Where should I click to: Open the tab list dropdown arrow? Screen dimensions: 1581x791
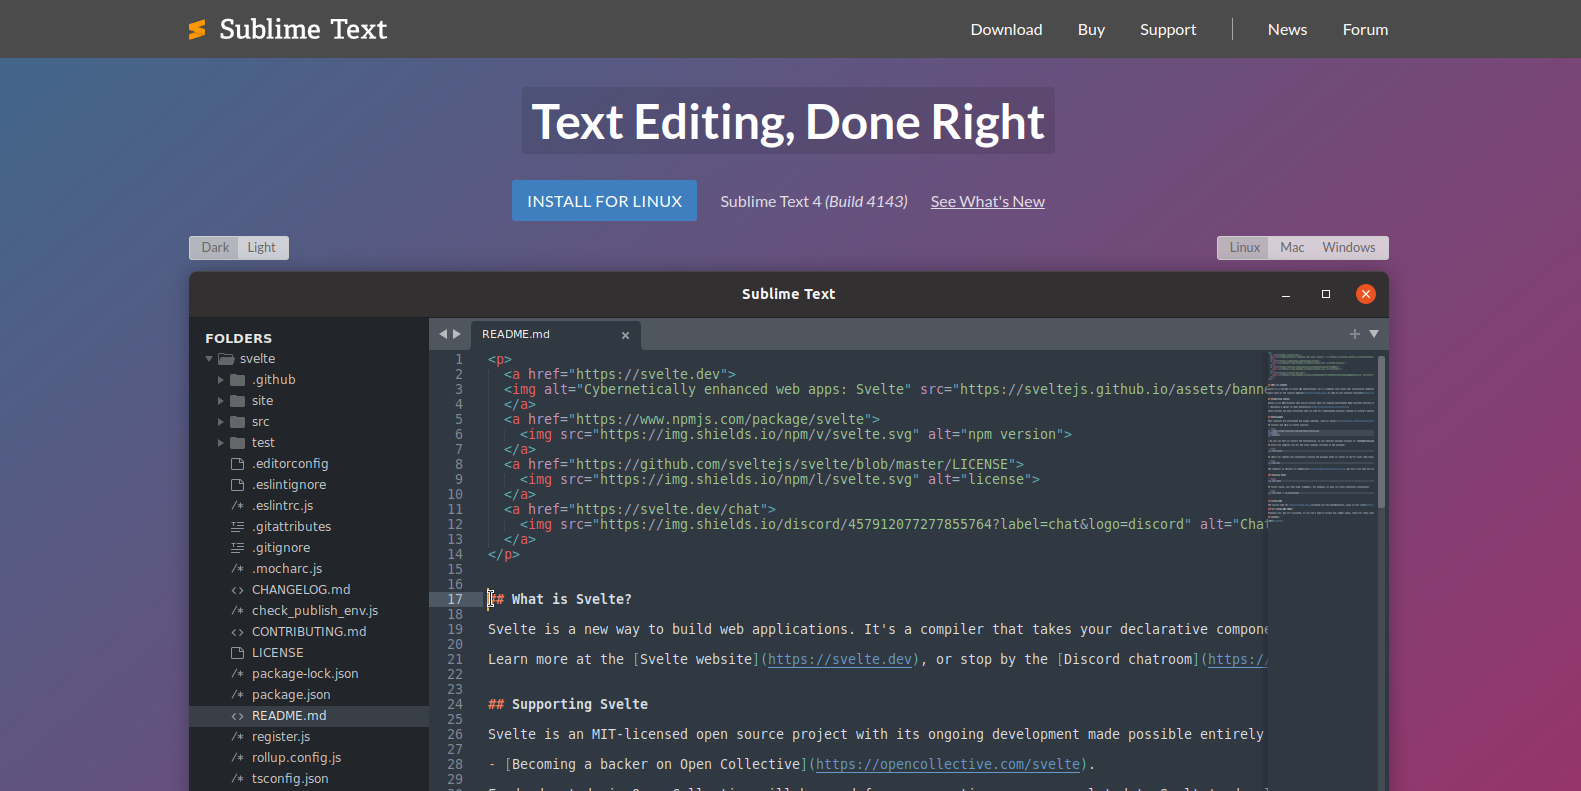[1374, 334]
